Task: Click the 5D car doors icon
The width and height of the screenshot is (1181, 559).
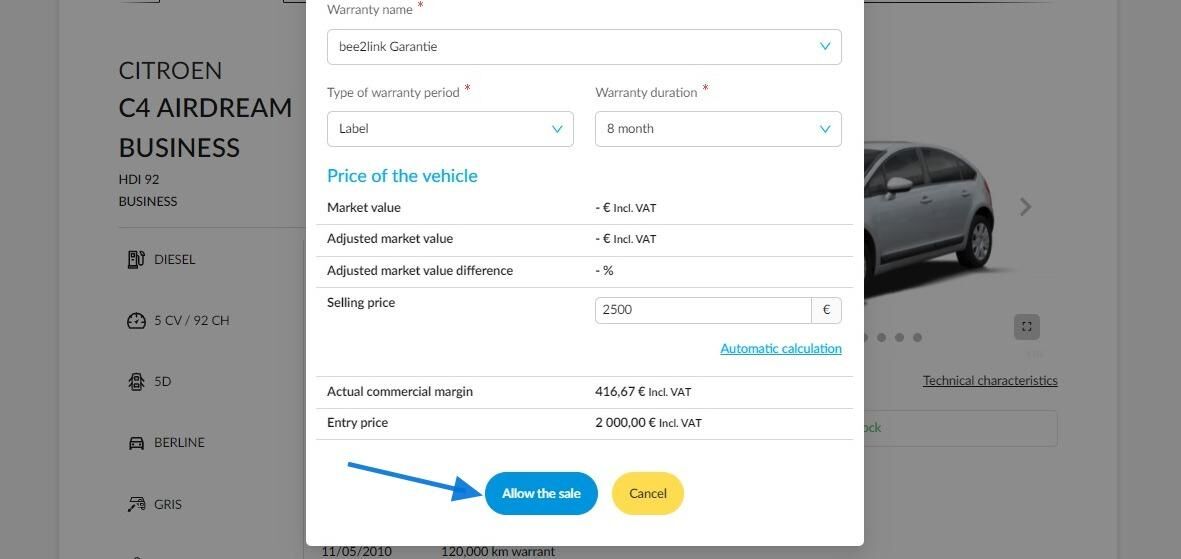Action: coord(136,382)
